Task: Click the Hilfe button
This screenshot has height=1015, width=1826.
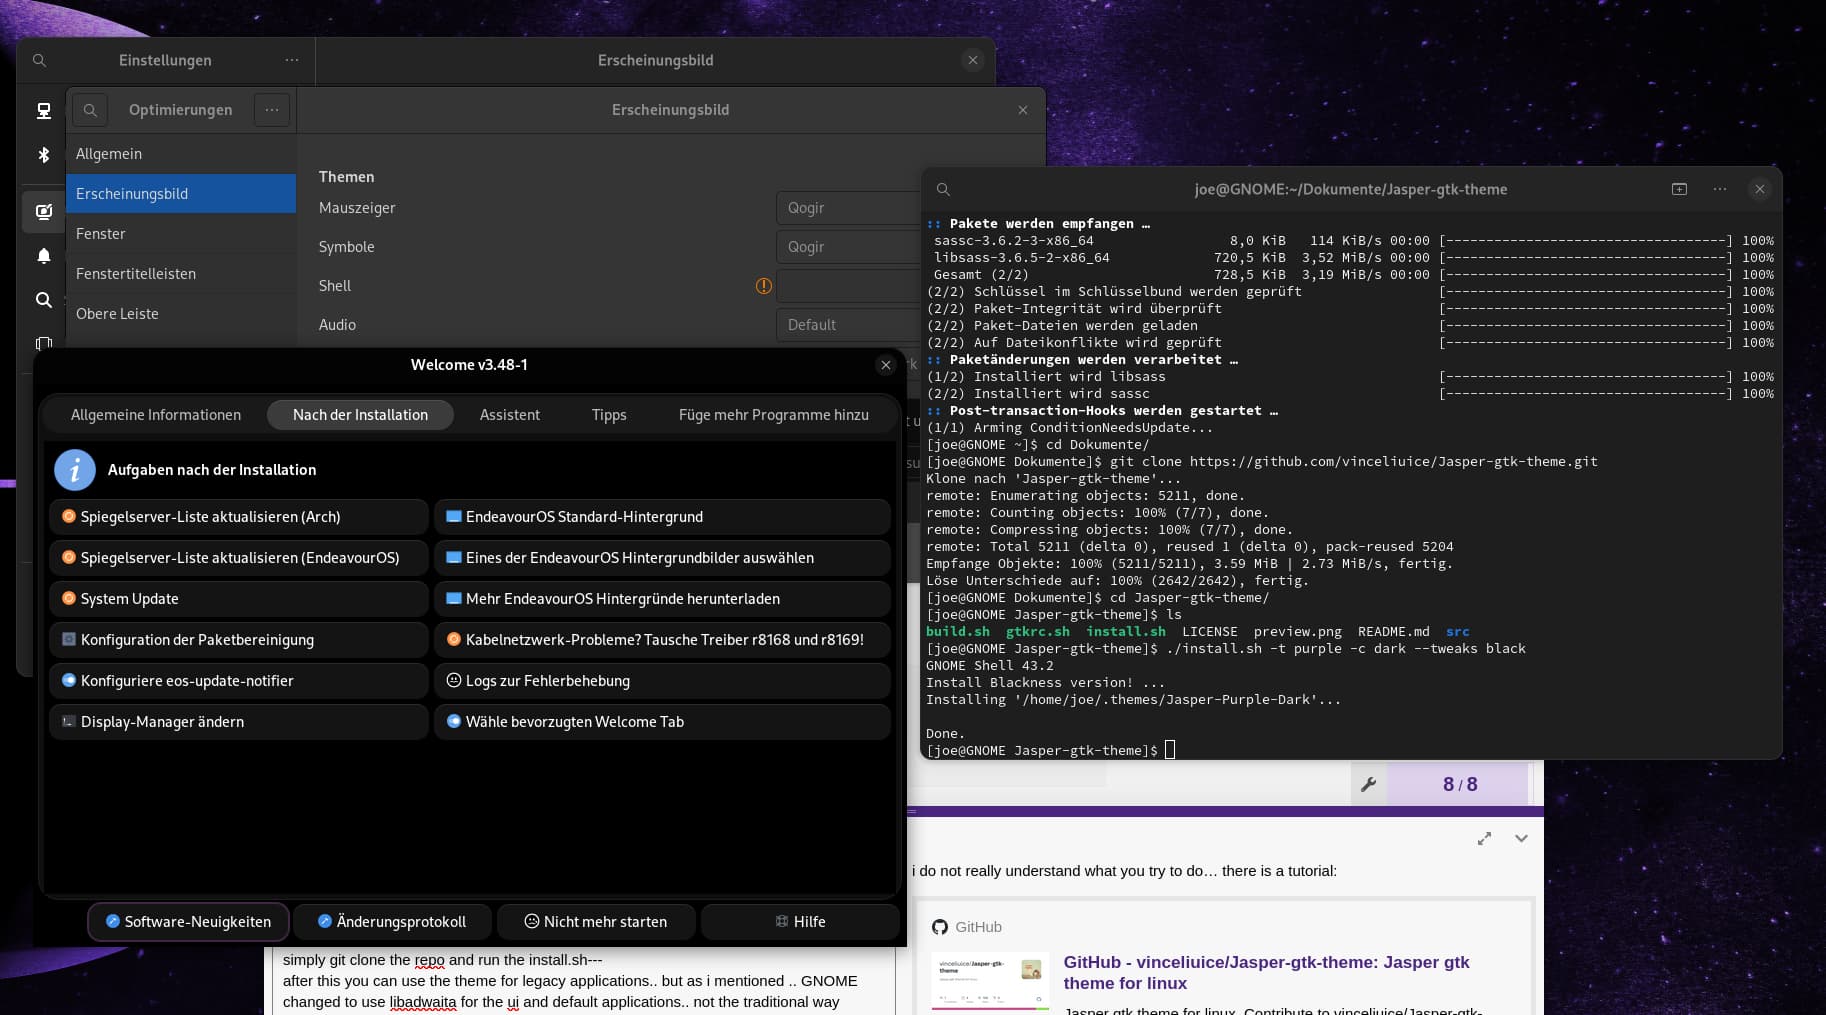Action: (x=800, y=922)
